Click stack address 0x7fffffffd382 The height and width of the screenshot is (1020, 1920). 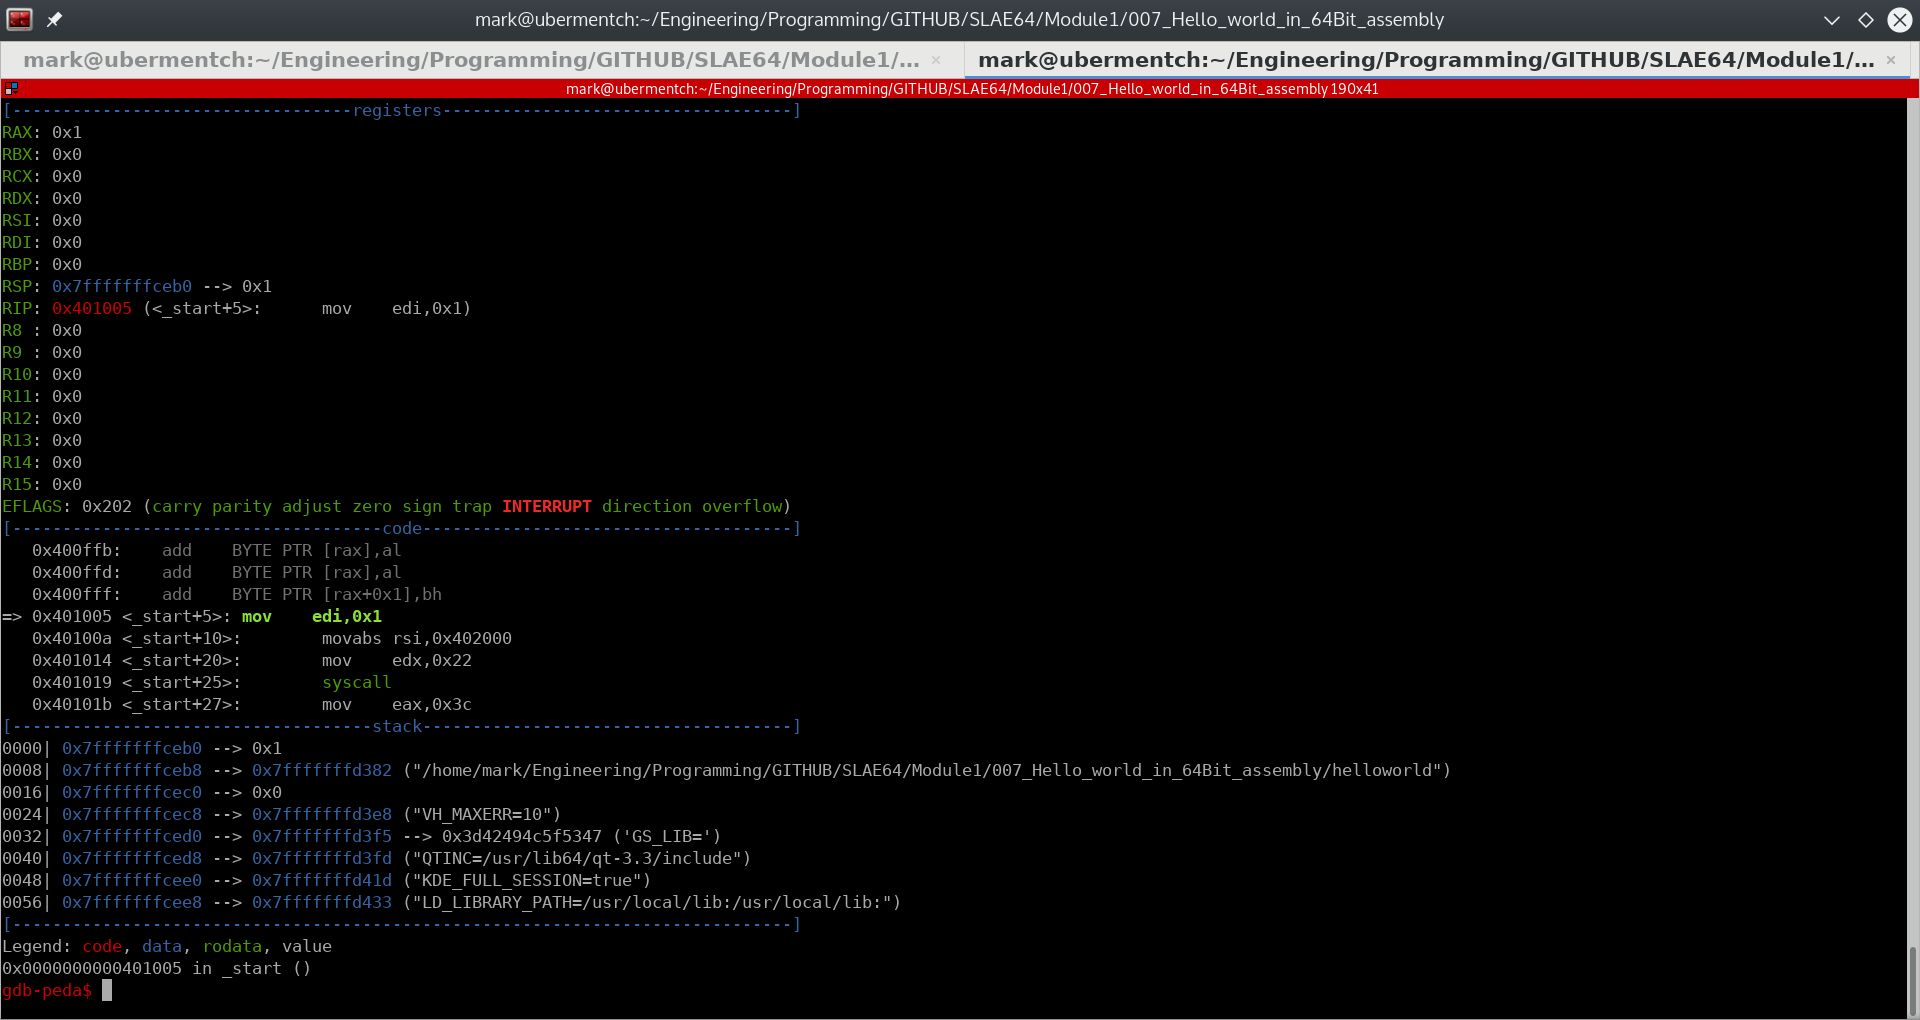(x=322, y=770)
